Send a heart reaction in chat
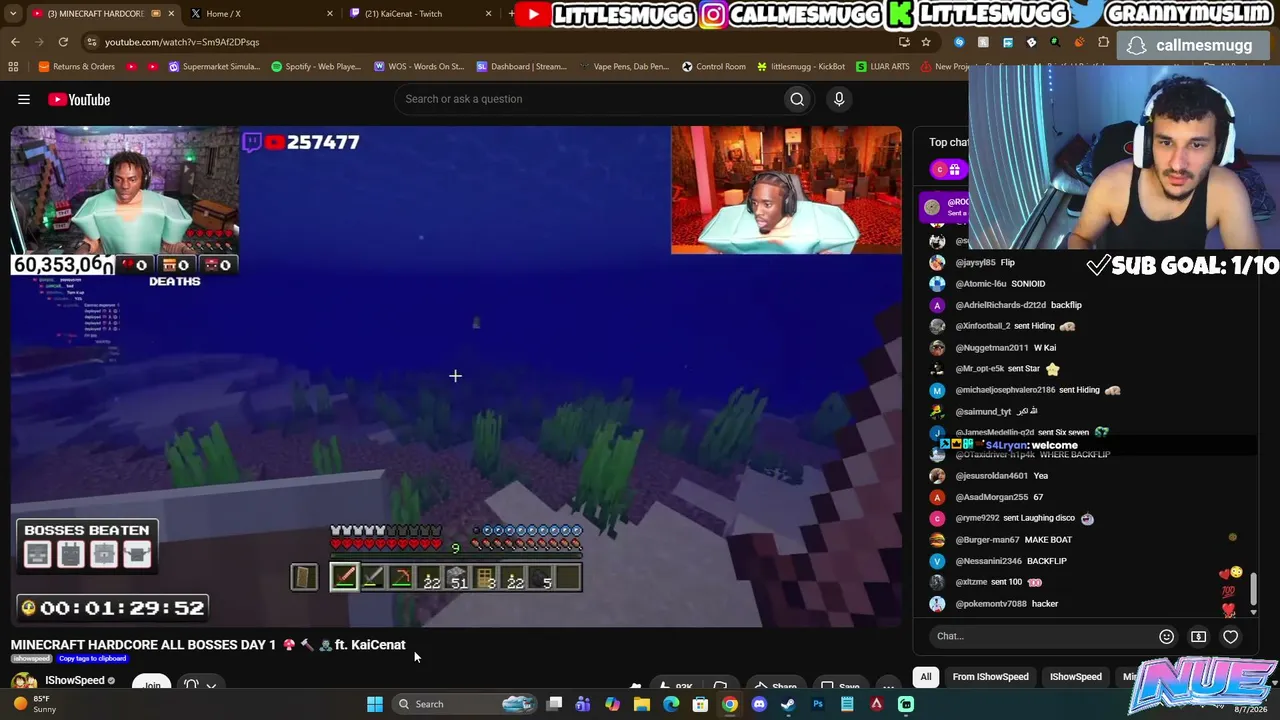 click(1230, 636)
